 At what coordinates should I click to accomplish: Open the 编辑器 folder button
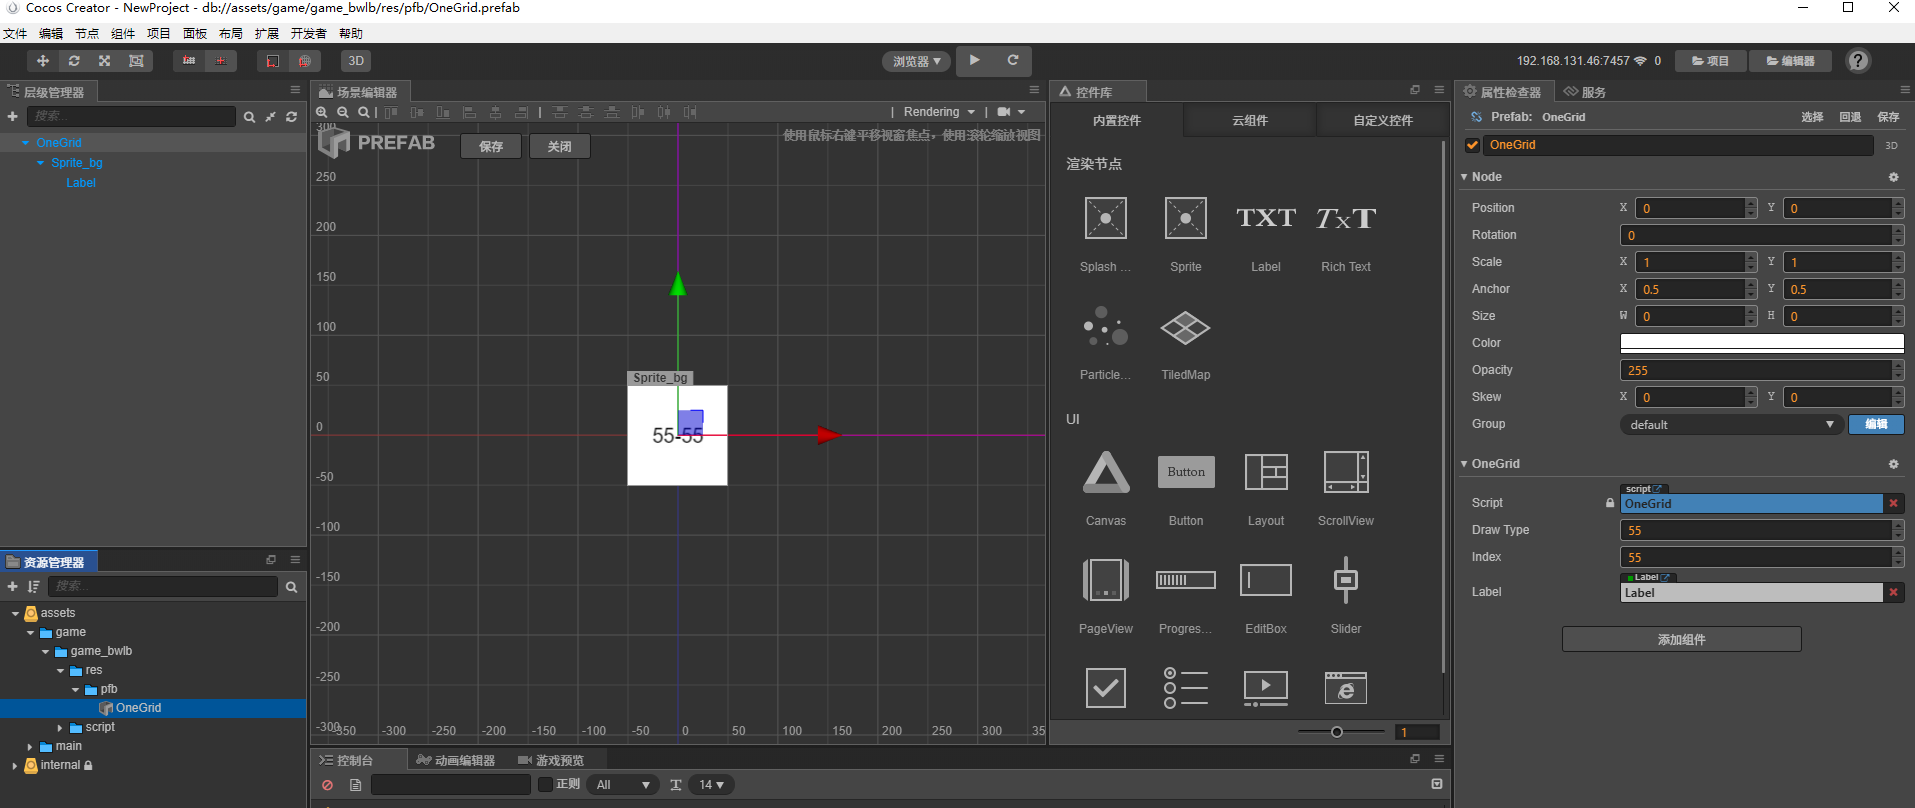(x=1790, y=61)
